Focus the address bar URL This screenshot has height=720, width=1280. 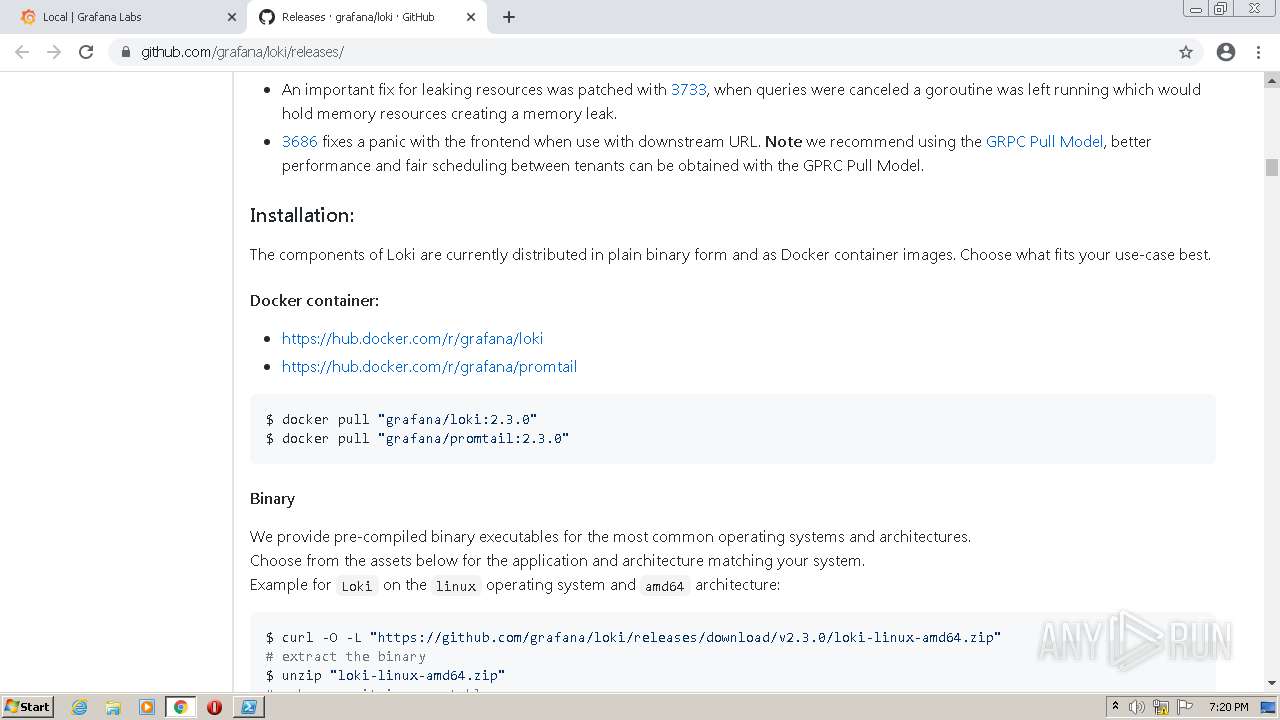(x=242, y=52)
